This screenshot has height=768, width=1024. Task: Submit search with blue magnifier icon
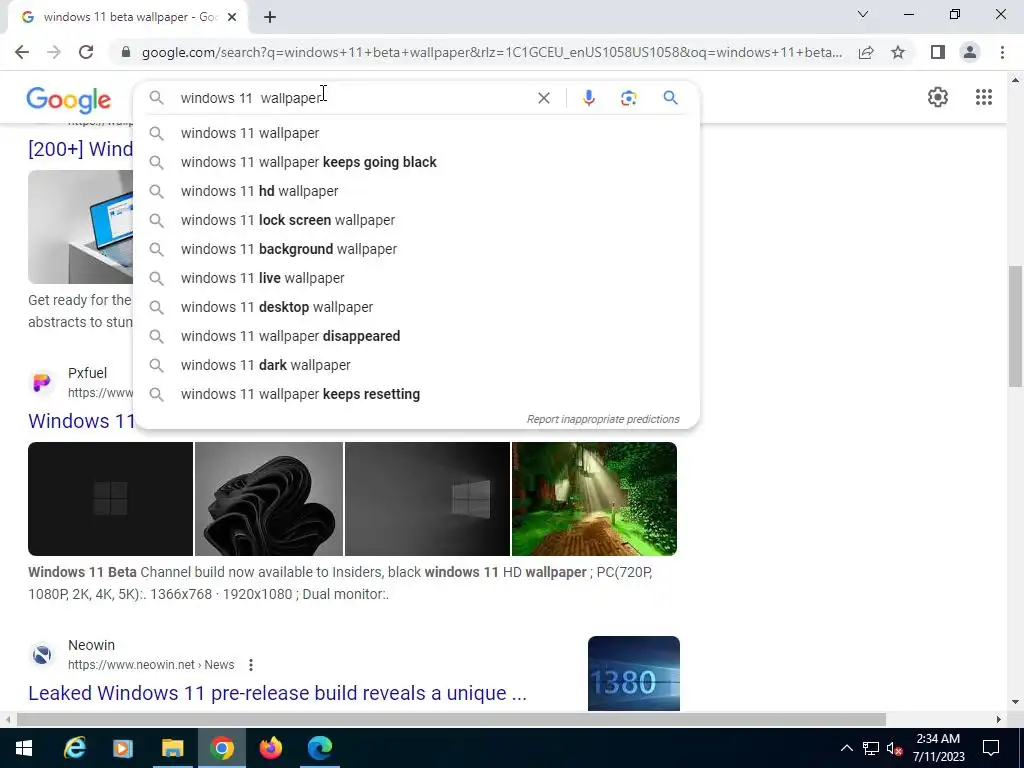pos(670,98)
